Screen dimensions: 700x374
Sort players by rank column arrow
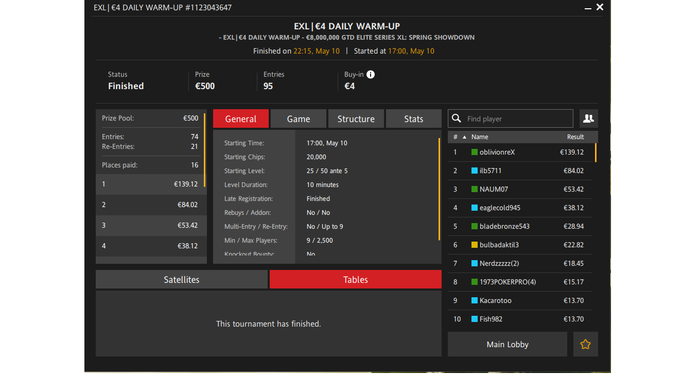pos(464,137)
